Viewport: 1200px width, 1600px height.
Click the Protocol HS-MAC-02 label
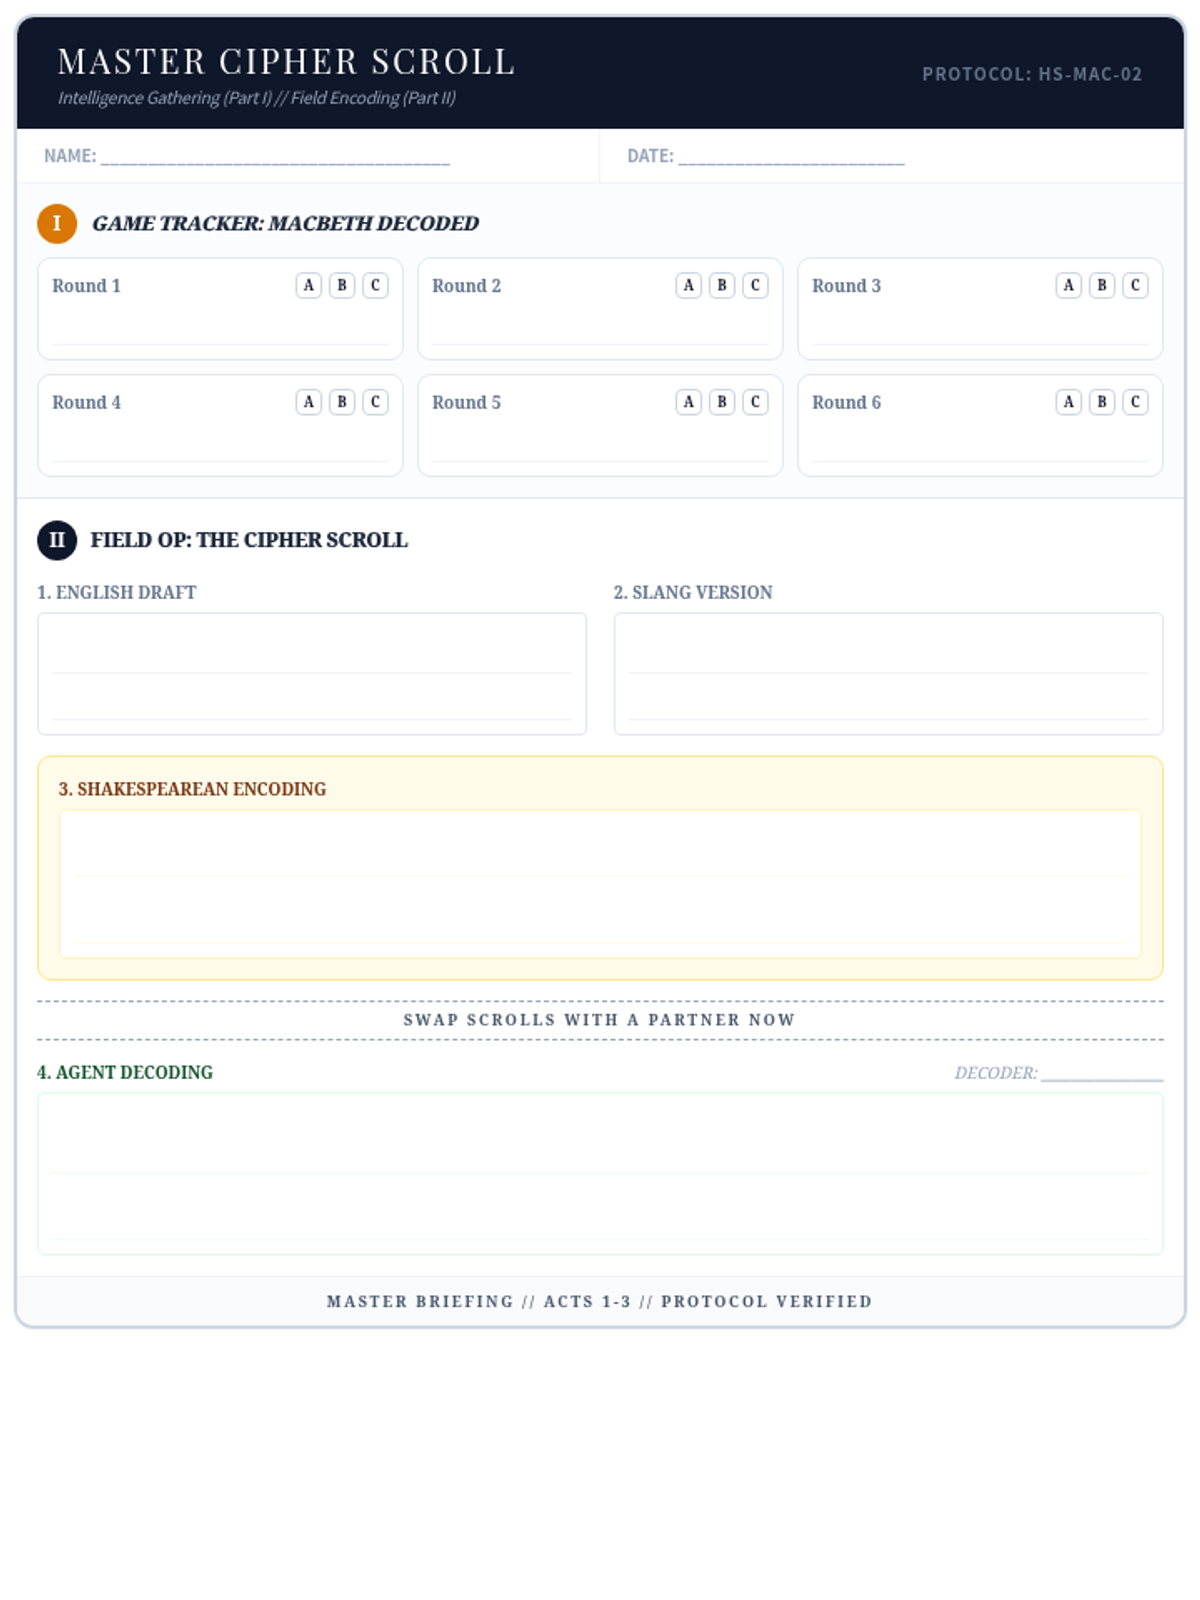tap(1032, 74)
